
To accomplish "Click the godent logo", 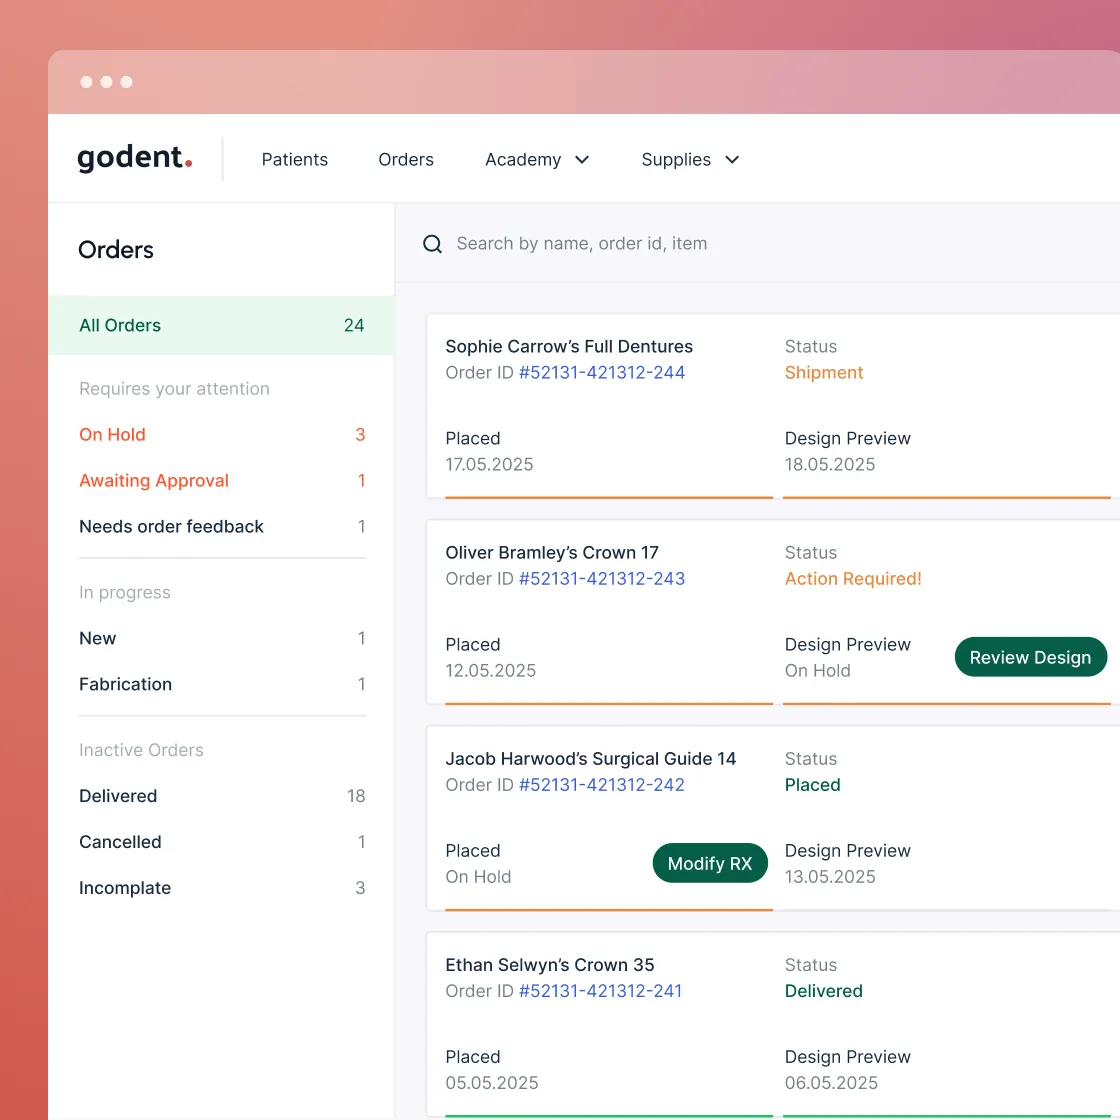I will (x=134, y=158).
